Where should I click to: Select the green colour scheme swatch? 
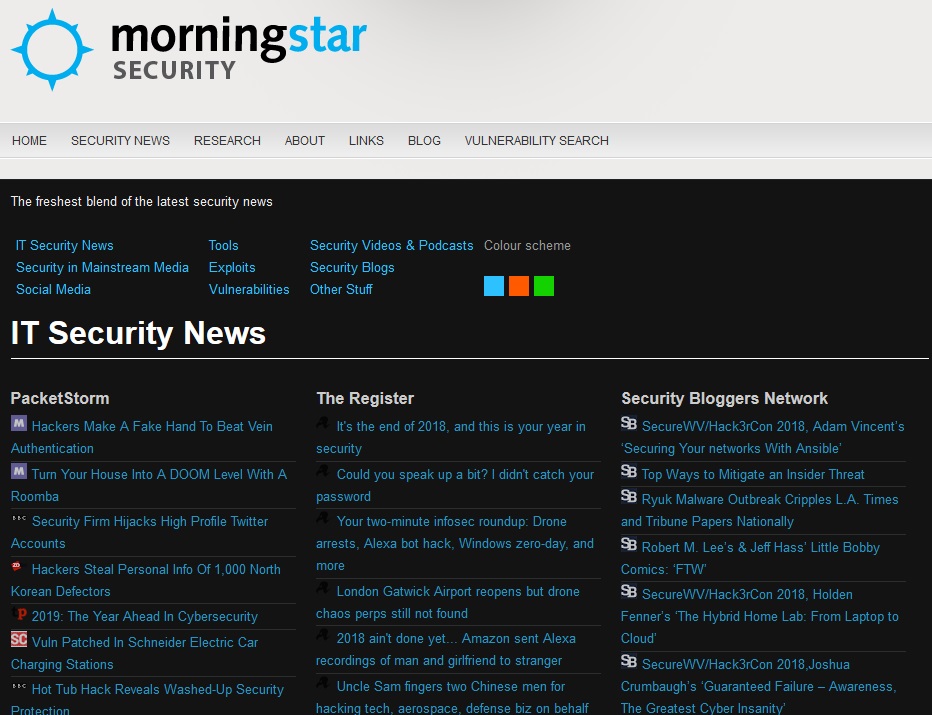(544, 286)
